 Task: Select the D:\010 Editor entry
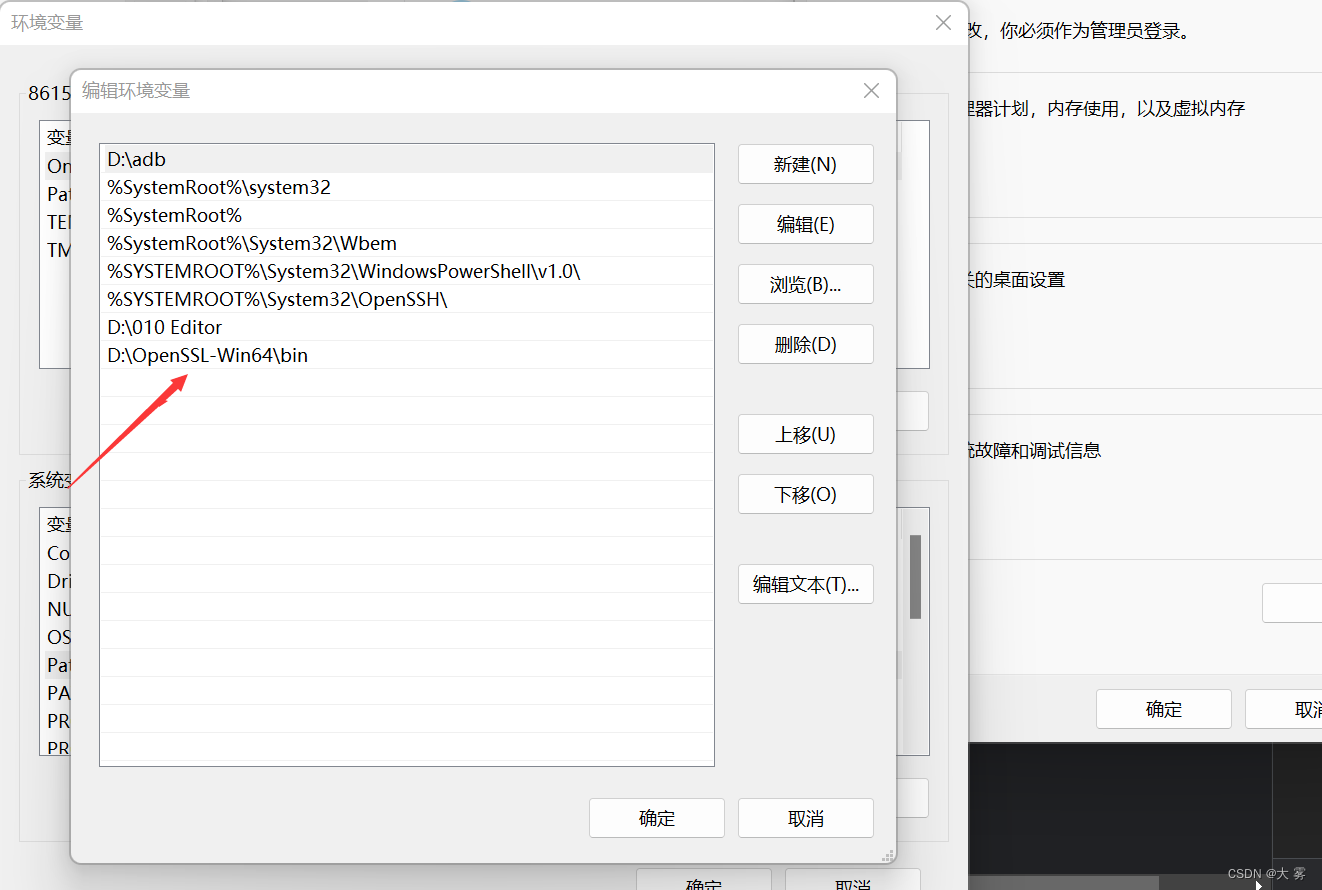[407, 327]
